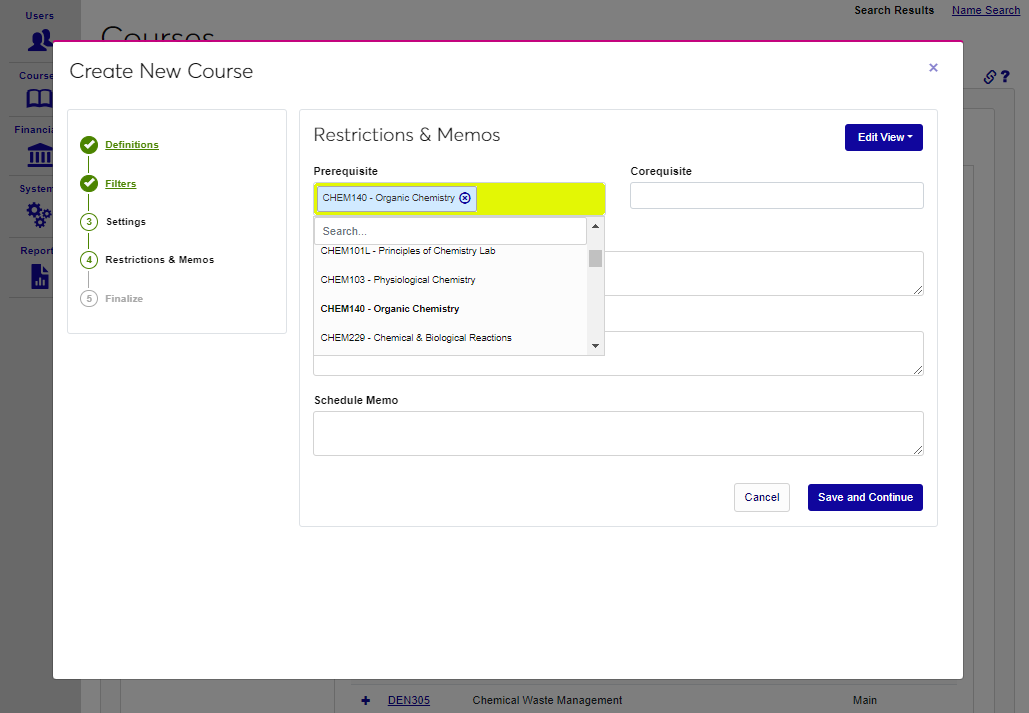Select CHEM103 - Physiological Chemistry option

398,280
